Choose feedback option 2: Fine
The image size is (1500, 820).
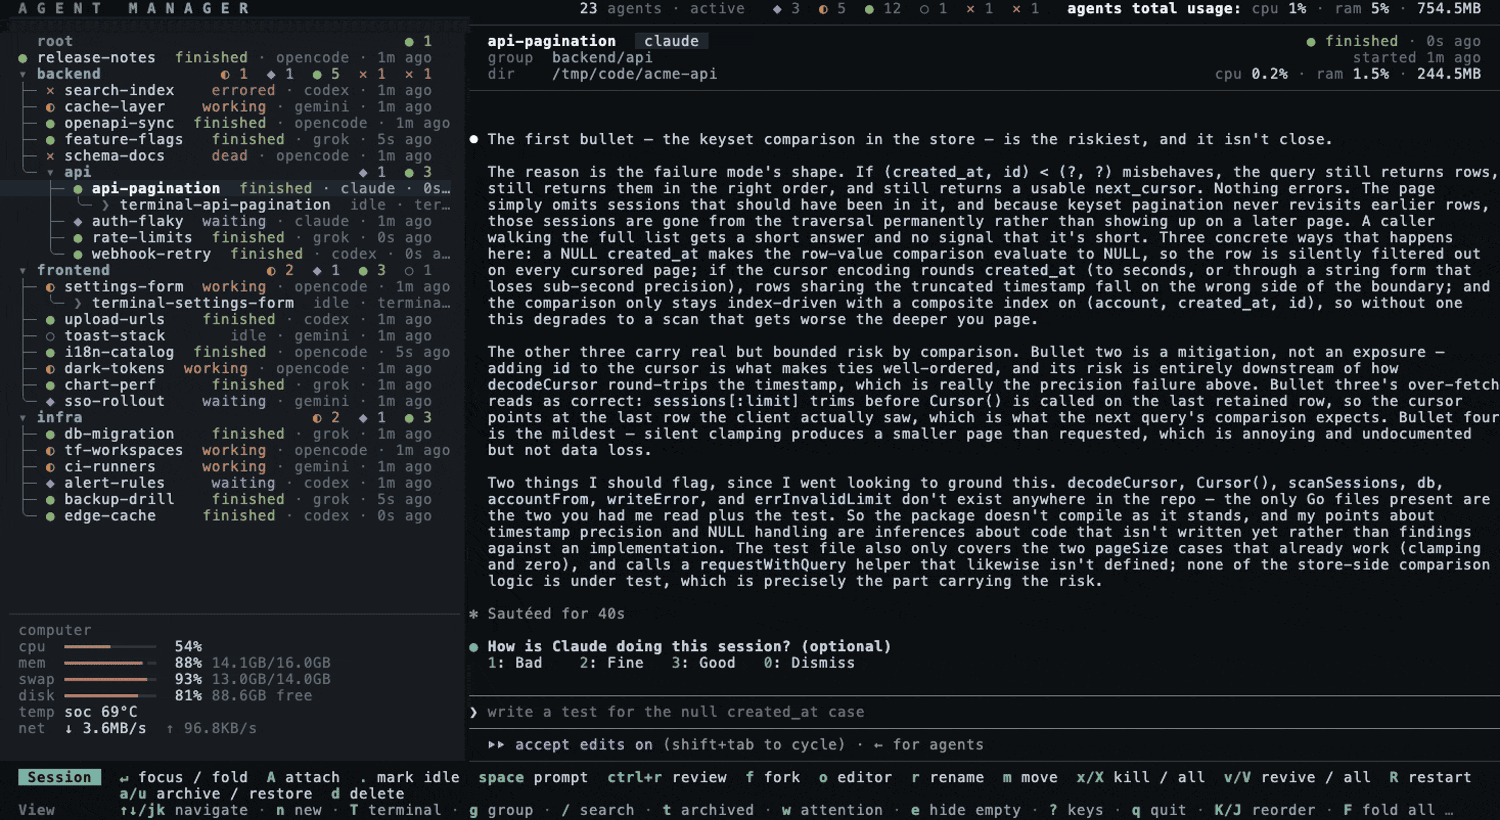(612, 663)
